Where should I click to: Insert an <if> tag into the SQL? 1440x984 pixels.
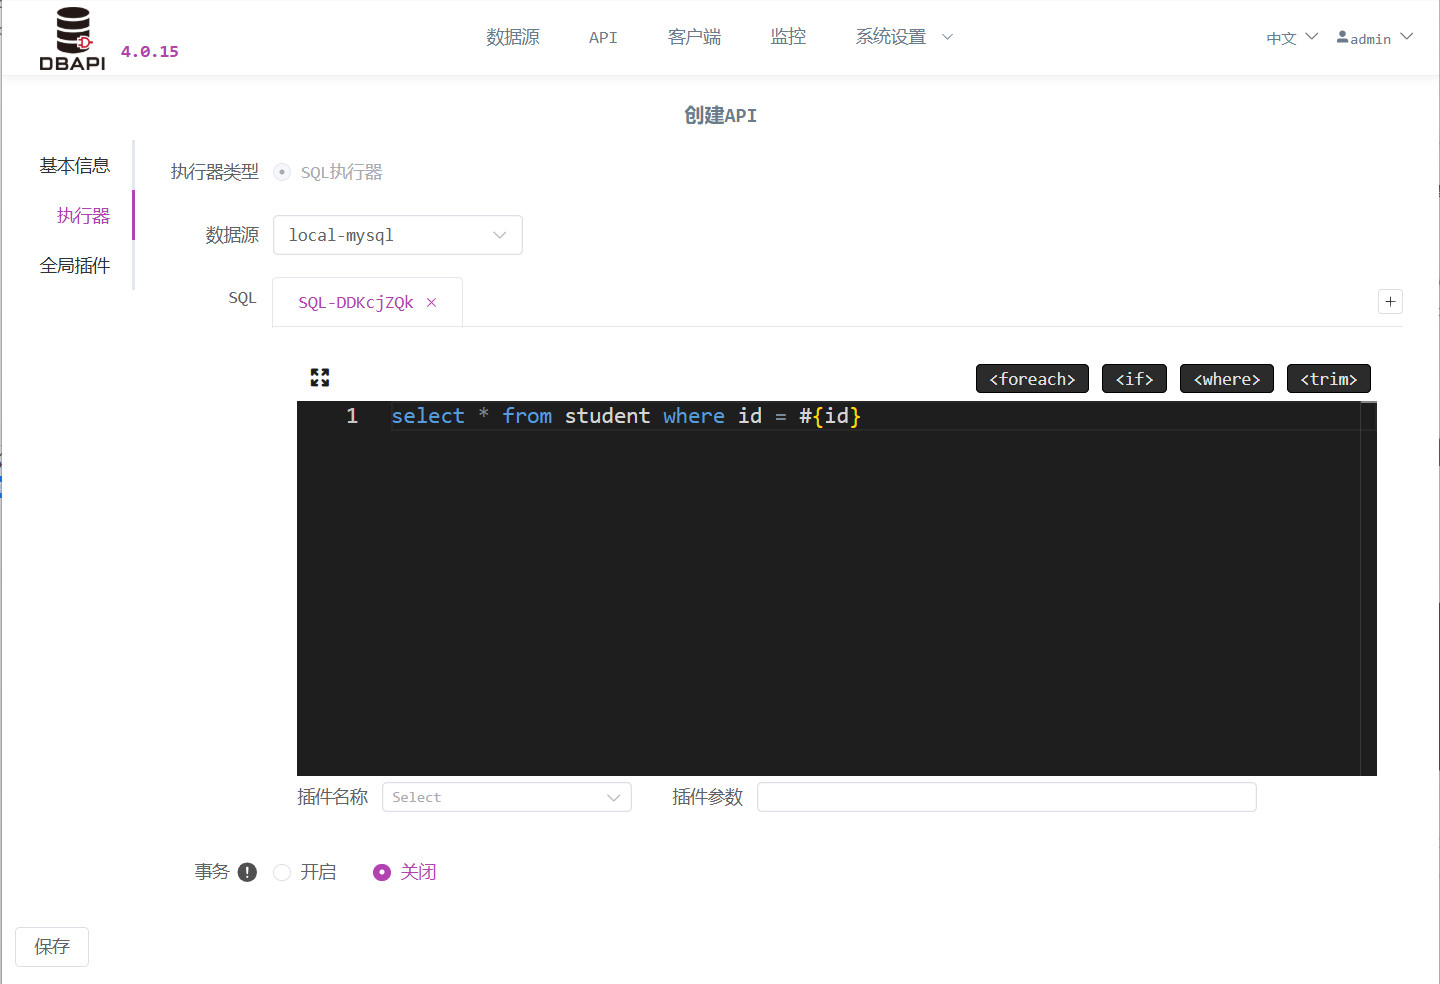click(x=1134, y=378)
